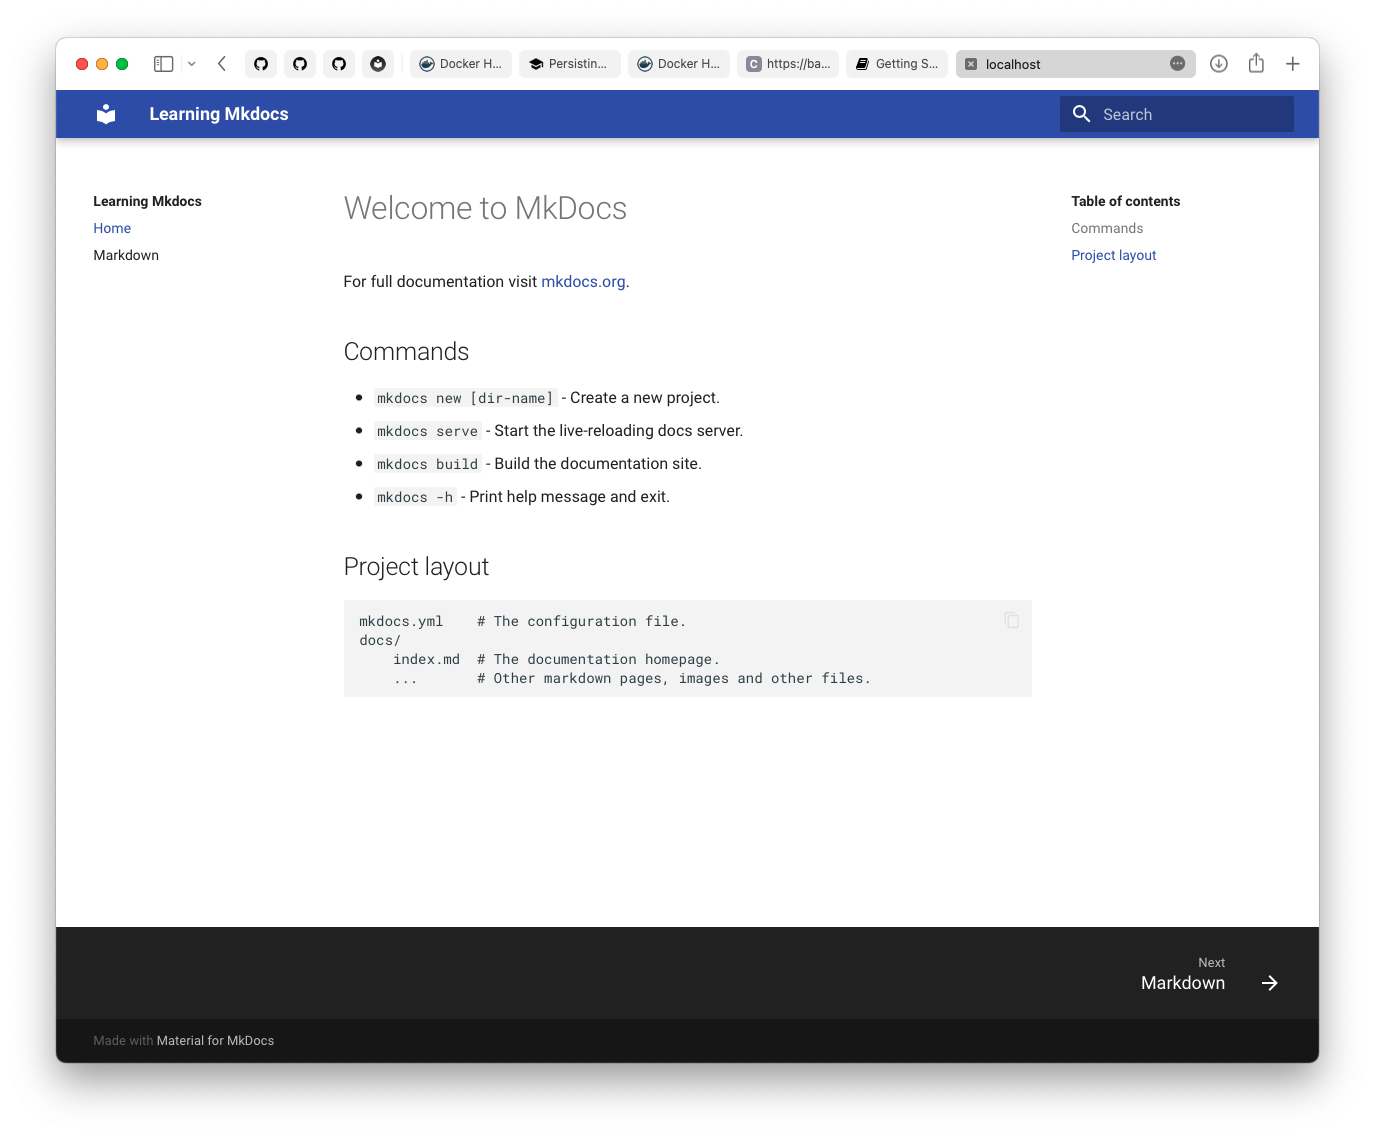This screenshot has width=1375, height=1137.
Task: Switch to the https://ba... tab
Action: point(788,64)
